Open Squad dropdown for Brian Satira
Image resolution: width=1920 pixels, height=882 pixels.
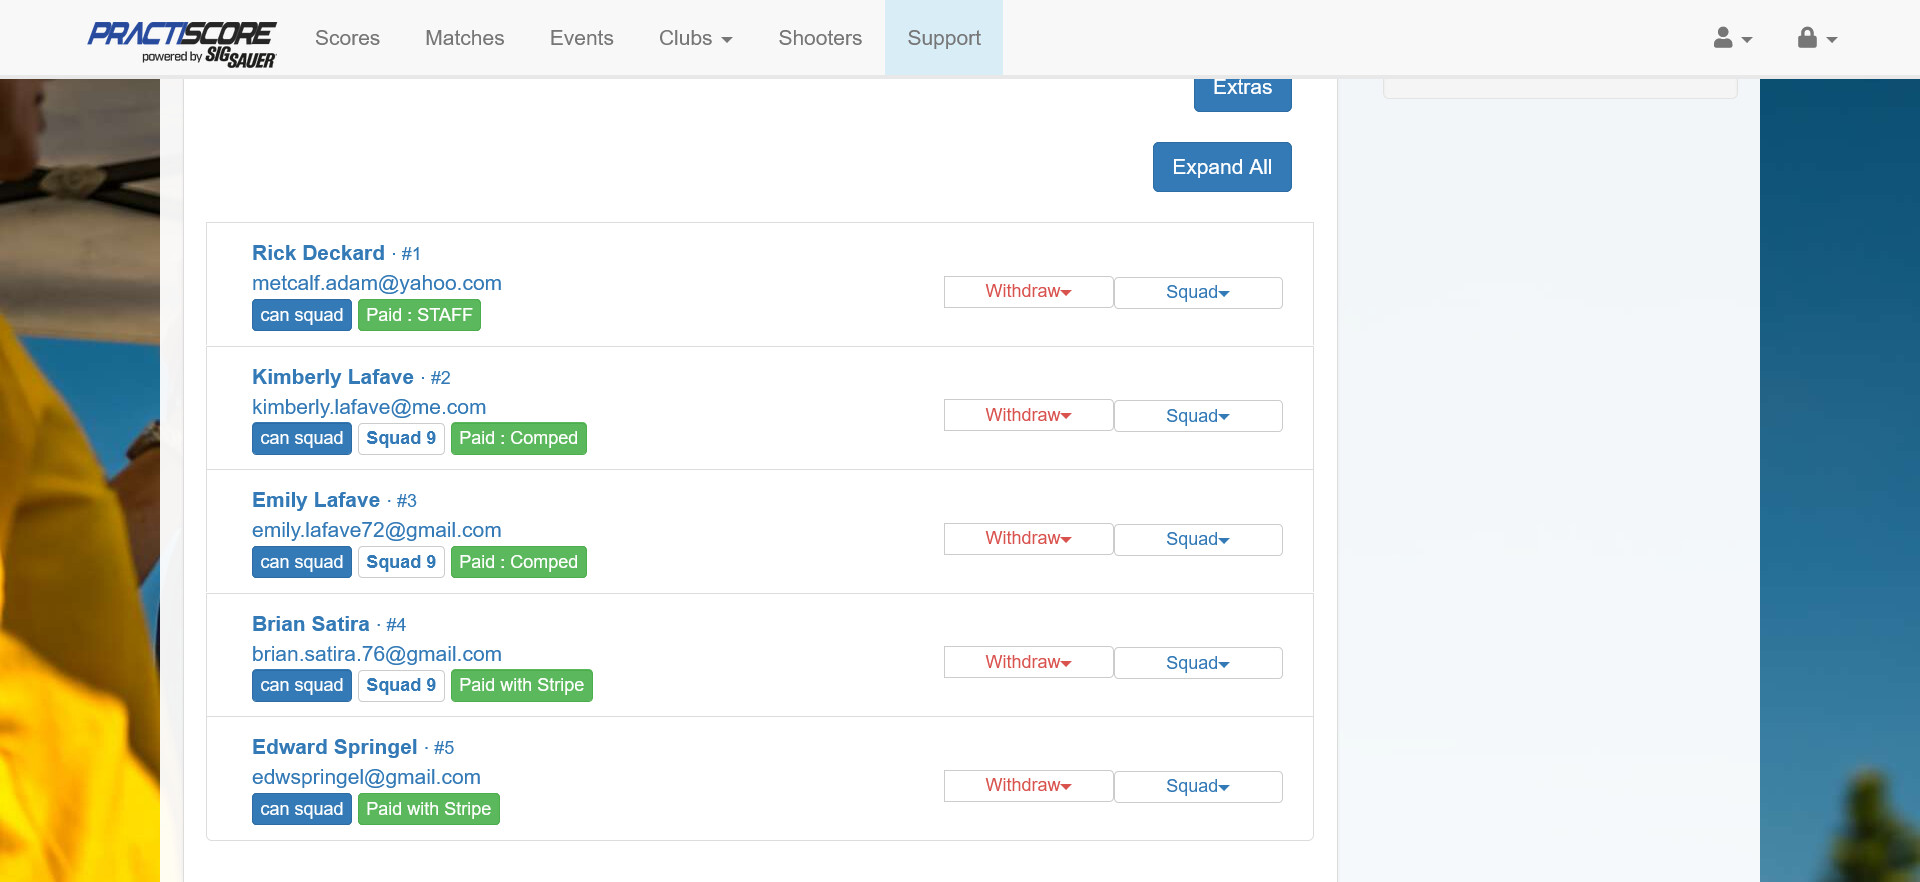click(x=1197, y=663)
